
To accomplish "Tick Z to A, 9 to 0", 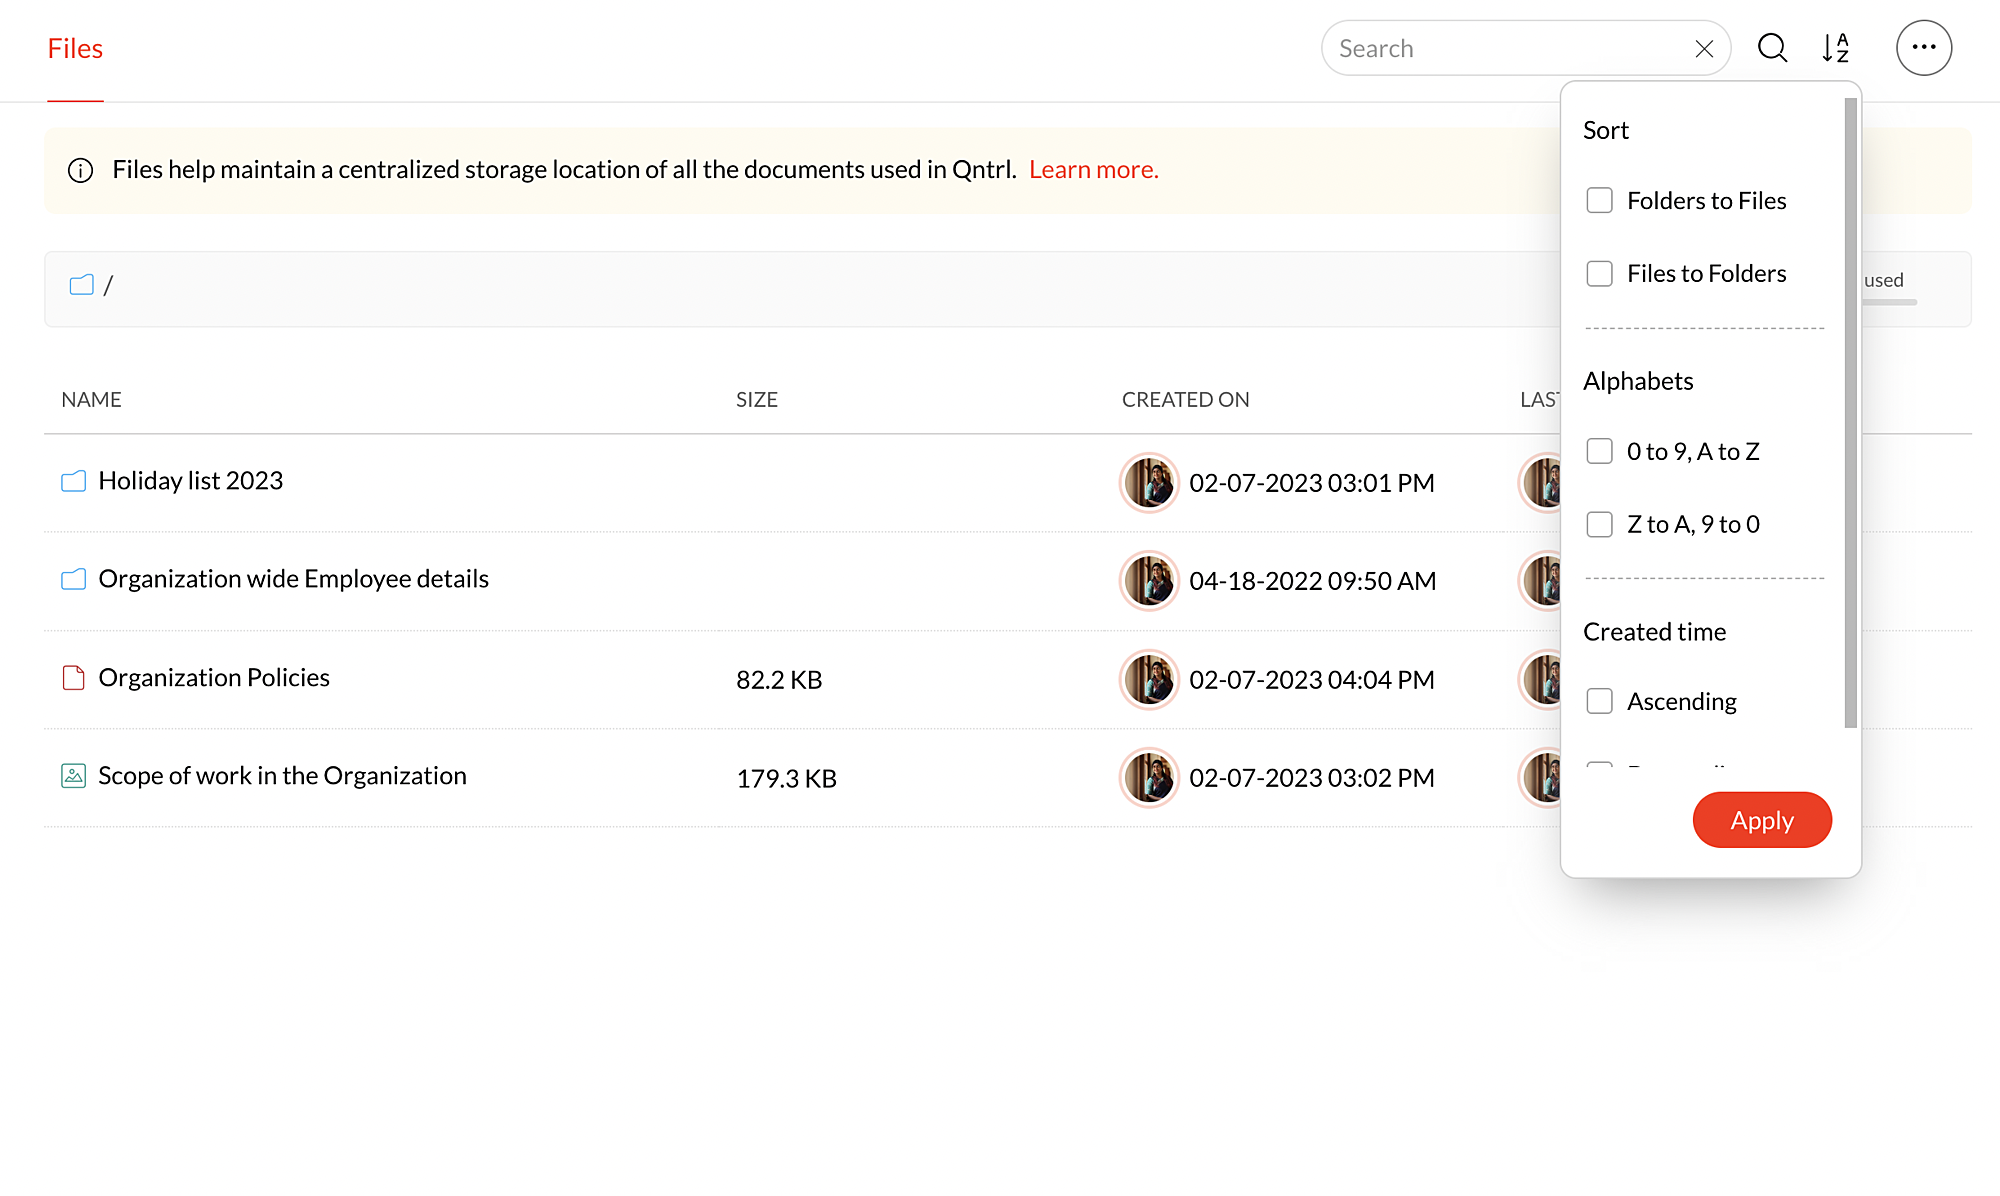I will pos(1599,525).
